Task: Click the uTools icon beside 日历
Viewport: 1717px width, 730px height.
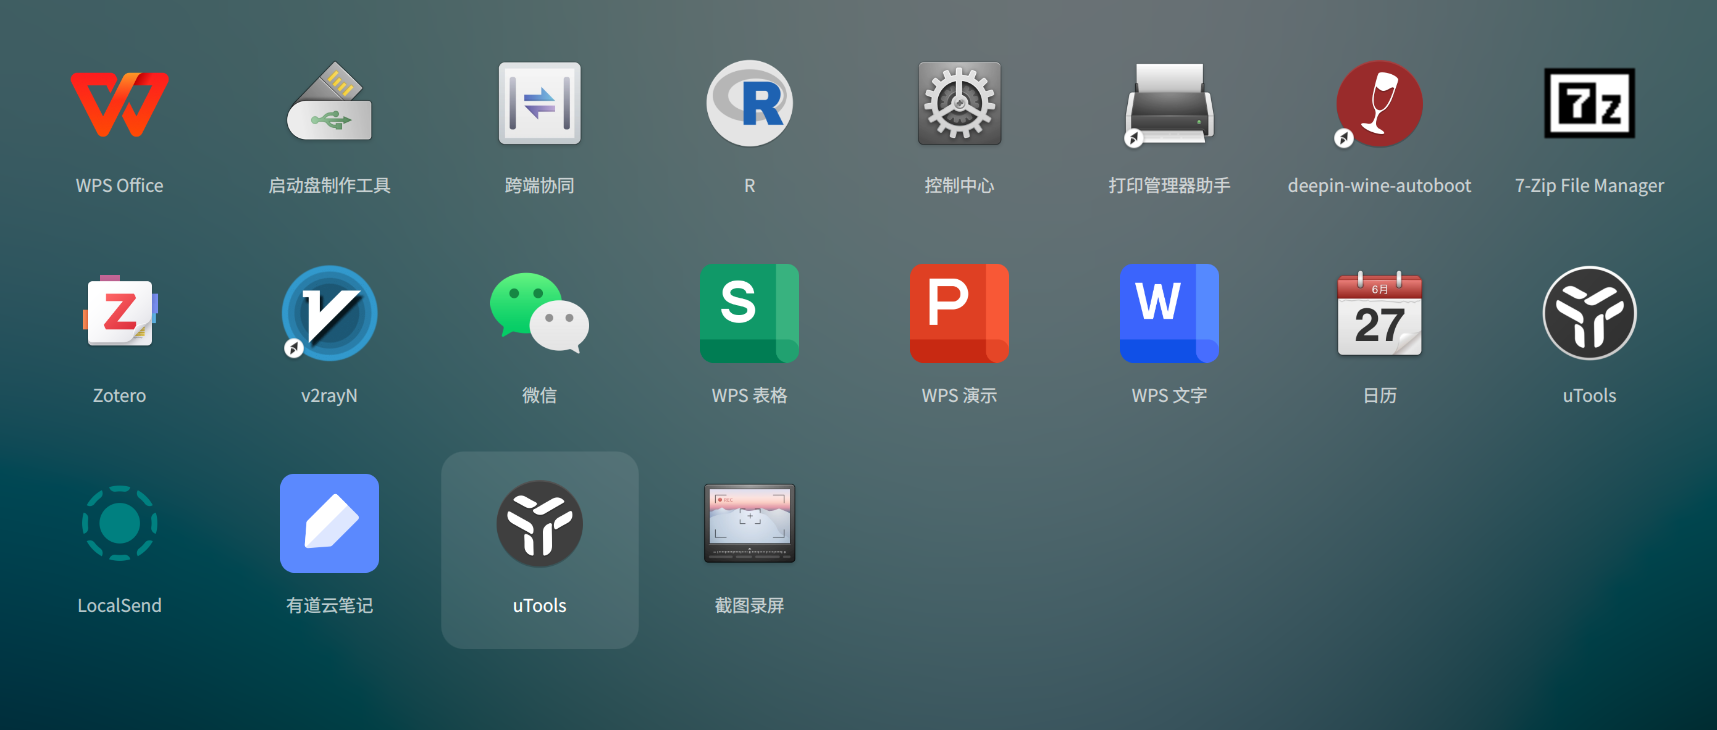Action: pyautogui.click(x=1590, y=313)
